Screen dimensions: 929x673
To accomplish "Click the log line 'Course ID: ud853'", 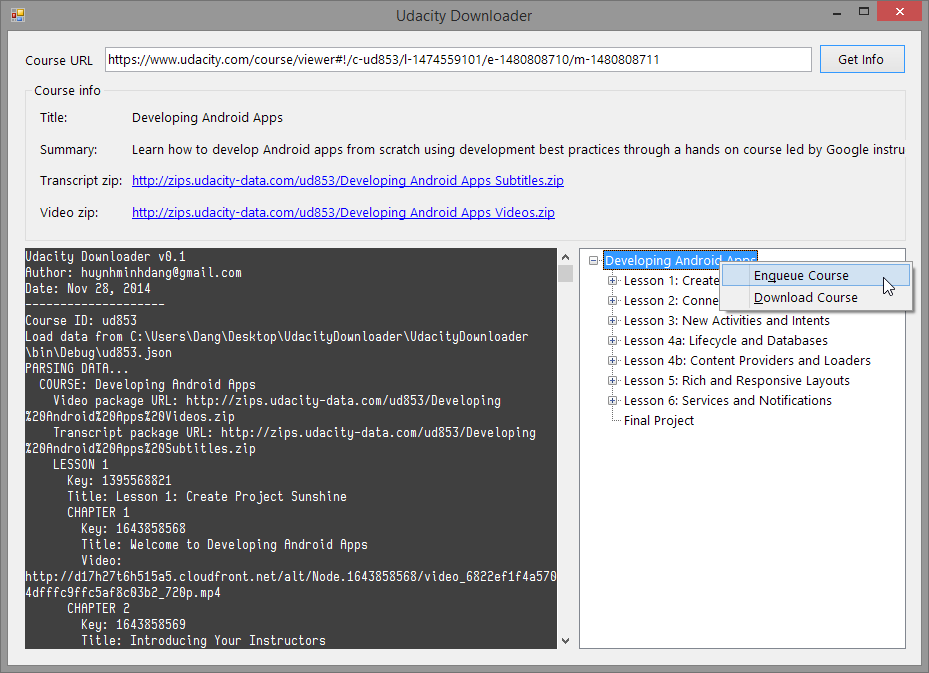I will click(81, 321).
